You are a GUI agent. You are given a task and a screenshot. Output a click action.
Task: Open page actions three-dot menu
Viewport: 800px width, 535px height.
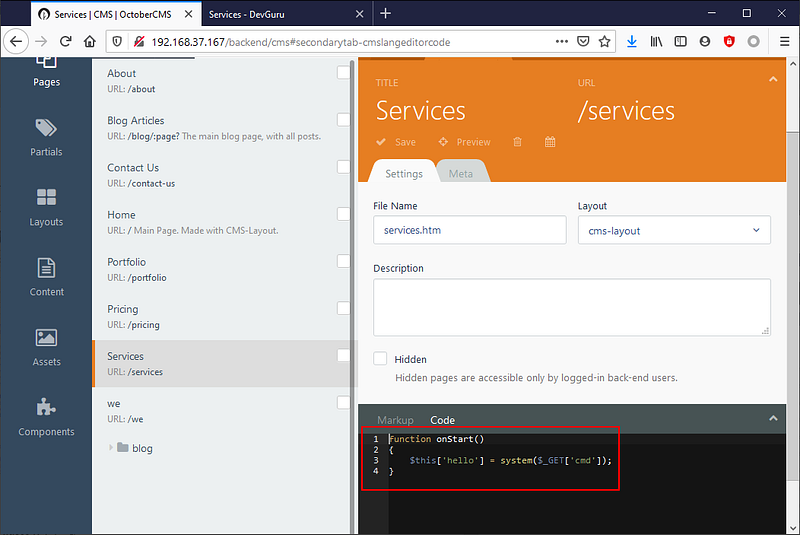pyautogui.click(x=562, y=41)
